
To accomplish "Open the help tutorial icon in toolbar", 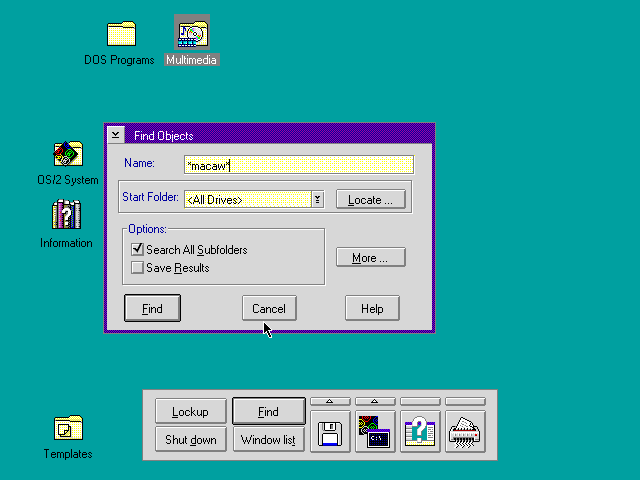I will [x=420, y=432].
